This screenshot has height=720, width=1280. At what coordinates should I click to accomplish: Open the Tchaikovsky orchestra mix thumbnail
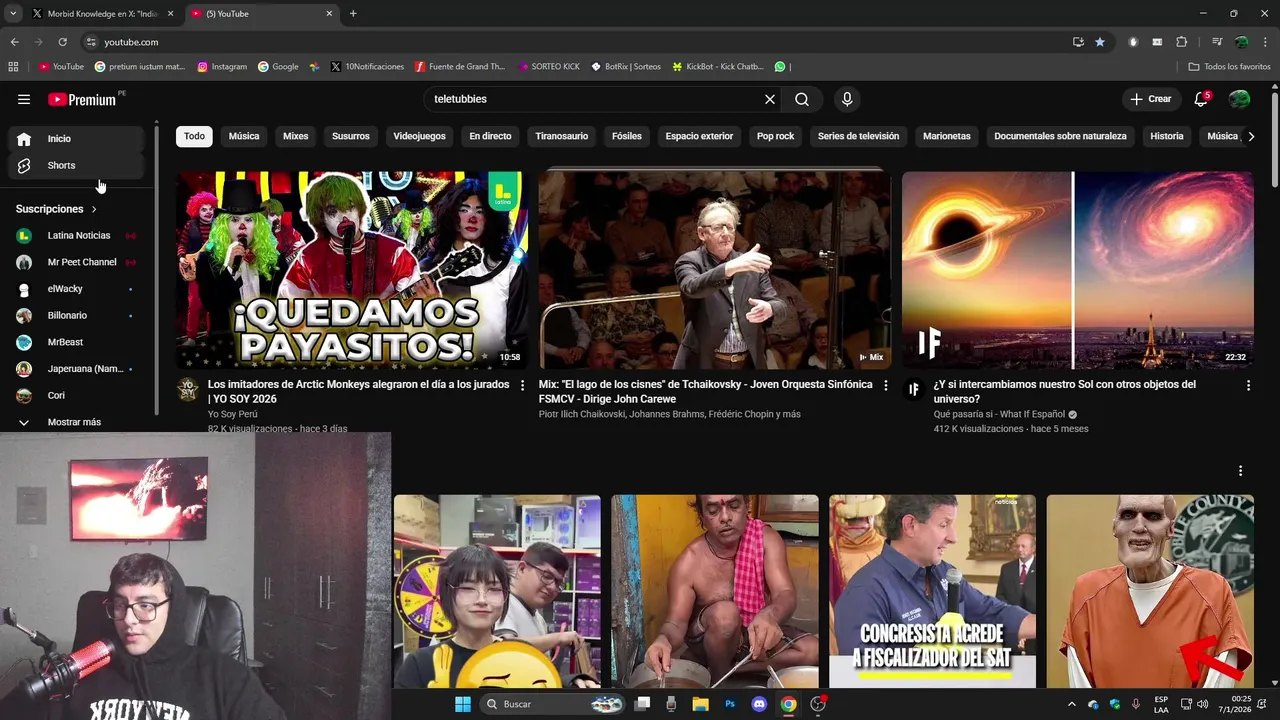click(x=714, y=270)
